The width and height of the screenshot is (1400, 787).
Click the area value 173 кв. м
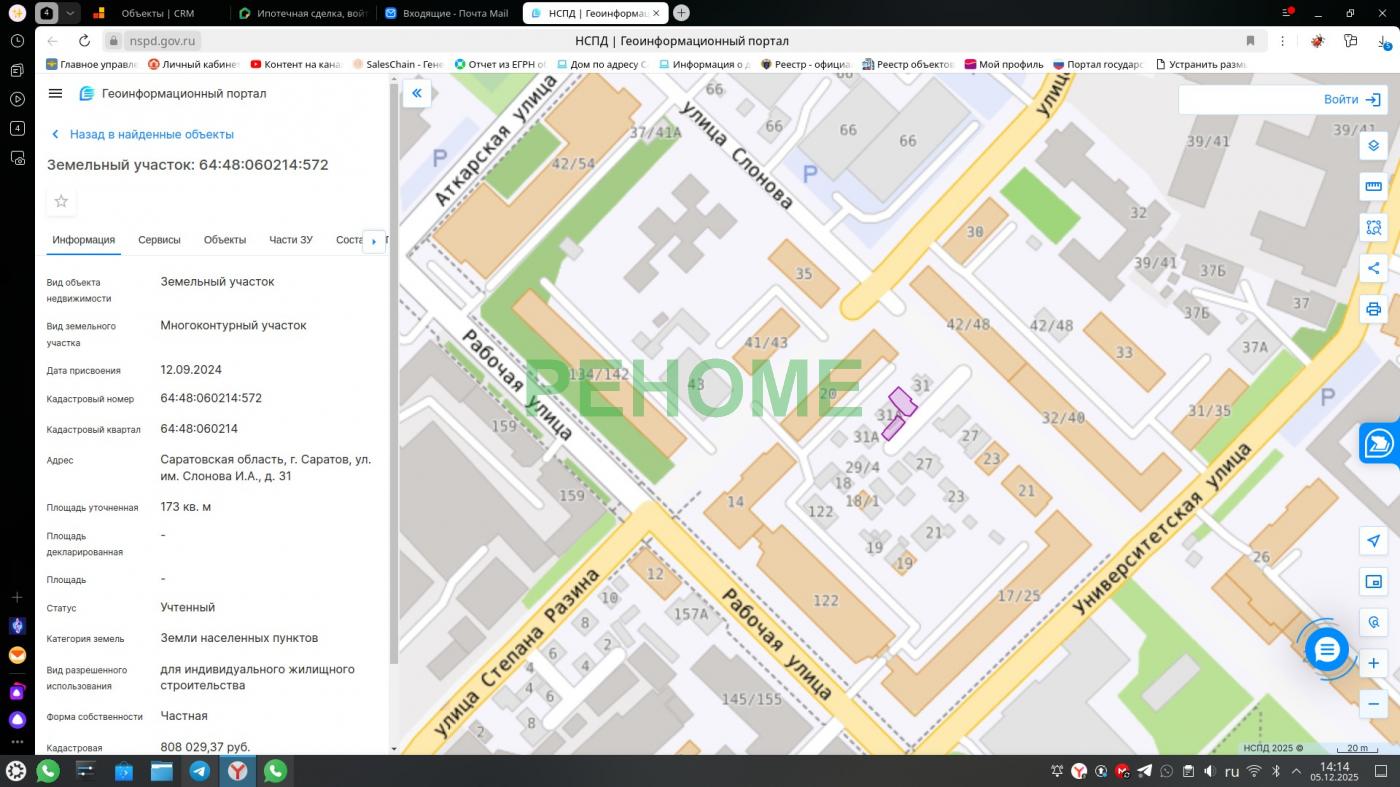[186, 507]
